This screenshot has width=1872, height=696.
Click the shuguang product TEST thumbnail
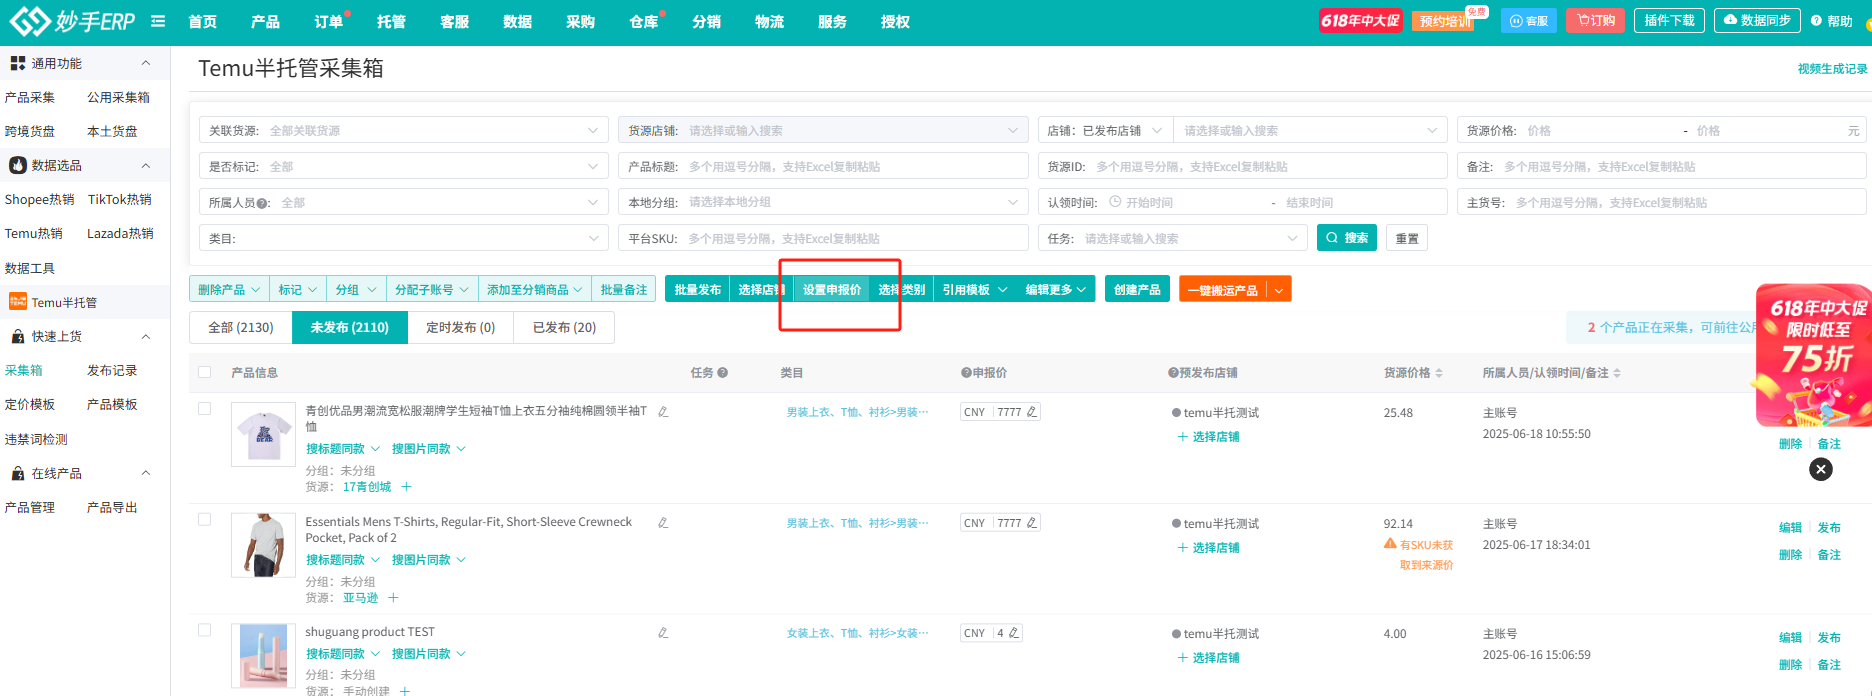[x=263, y=656]
